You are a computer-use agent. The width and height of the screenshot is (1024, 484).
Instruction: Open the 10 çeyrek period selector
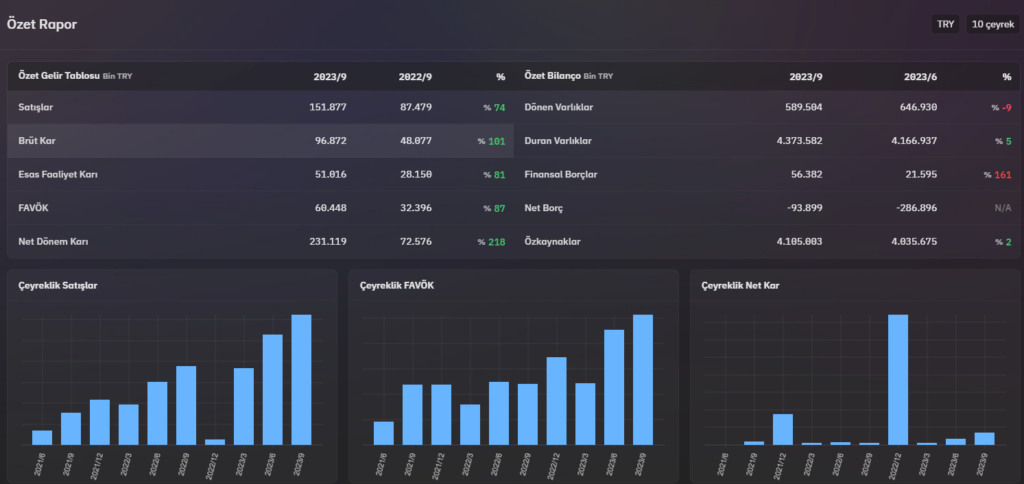(993, 24)
